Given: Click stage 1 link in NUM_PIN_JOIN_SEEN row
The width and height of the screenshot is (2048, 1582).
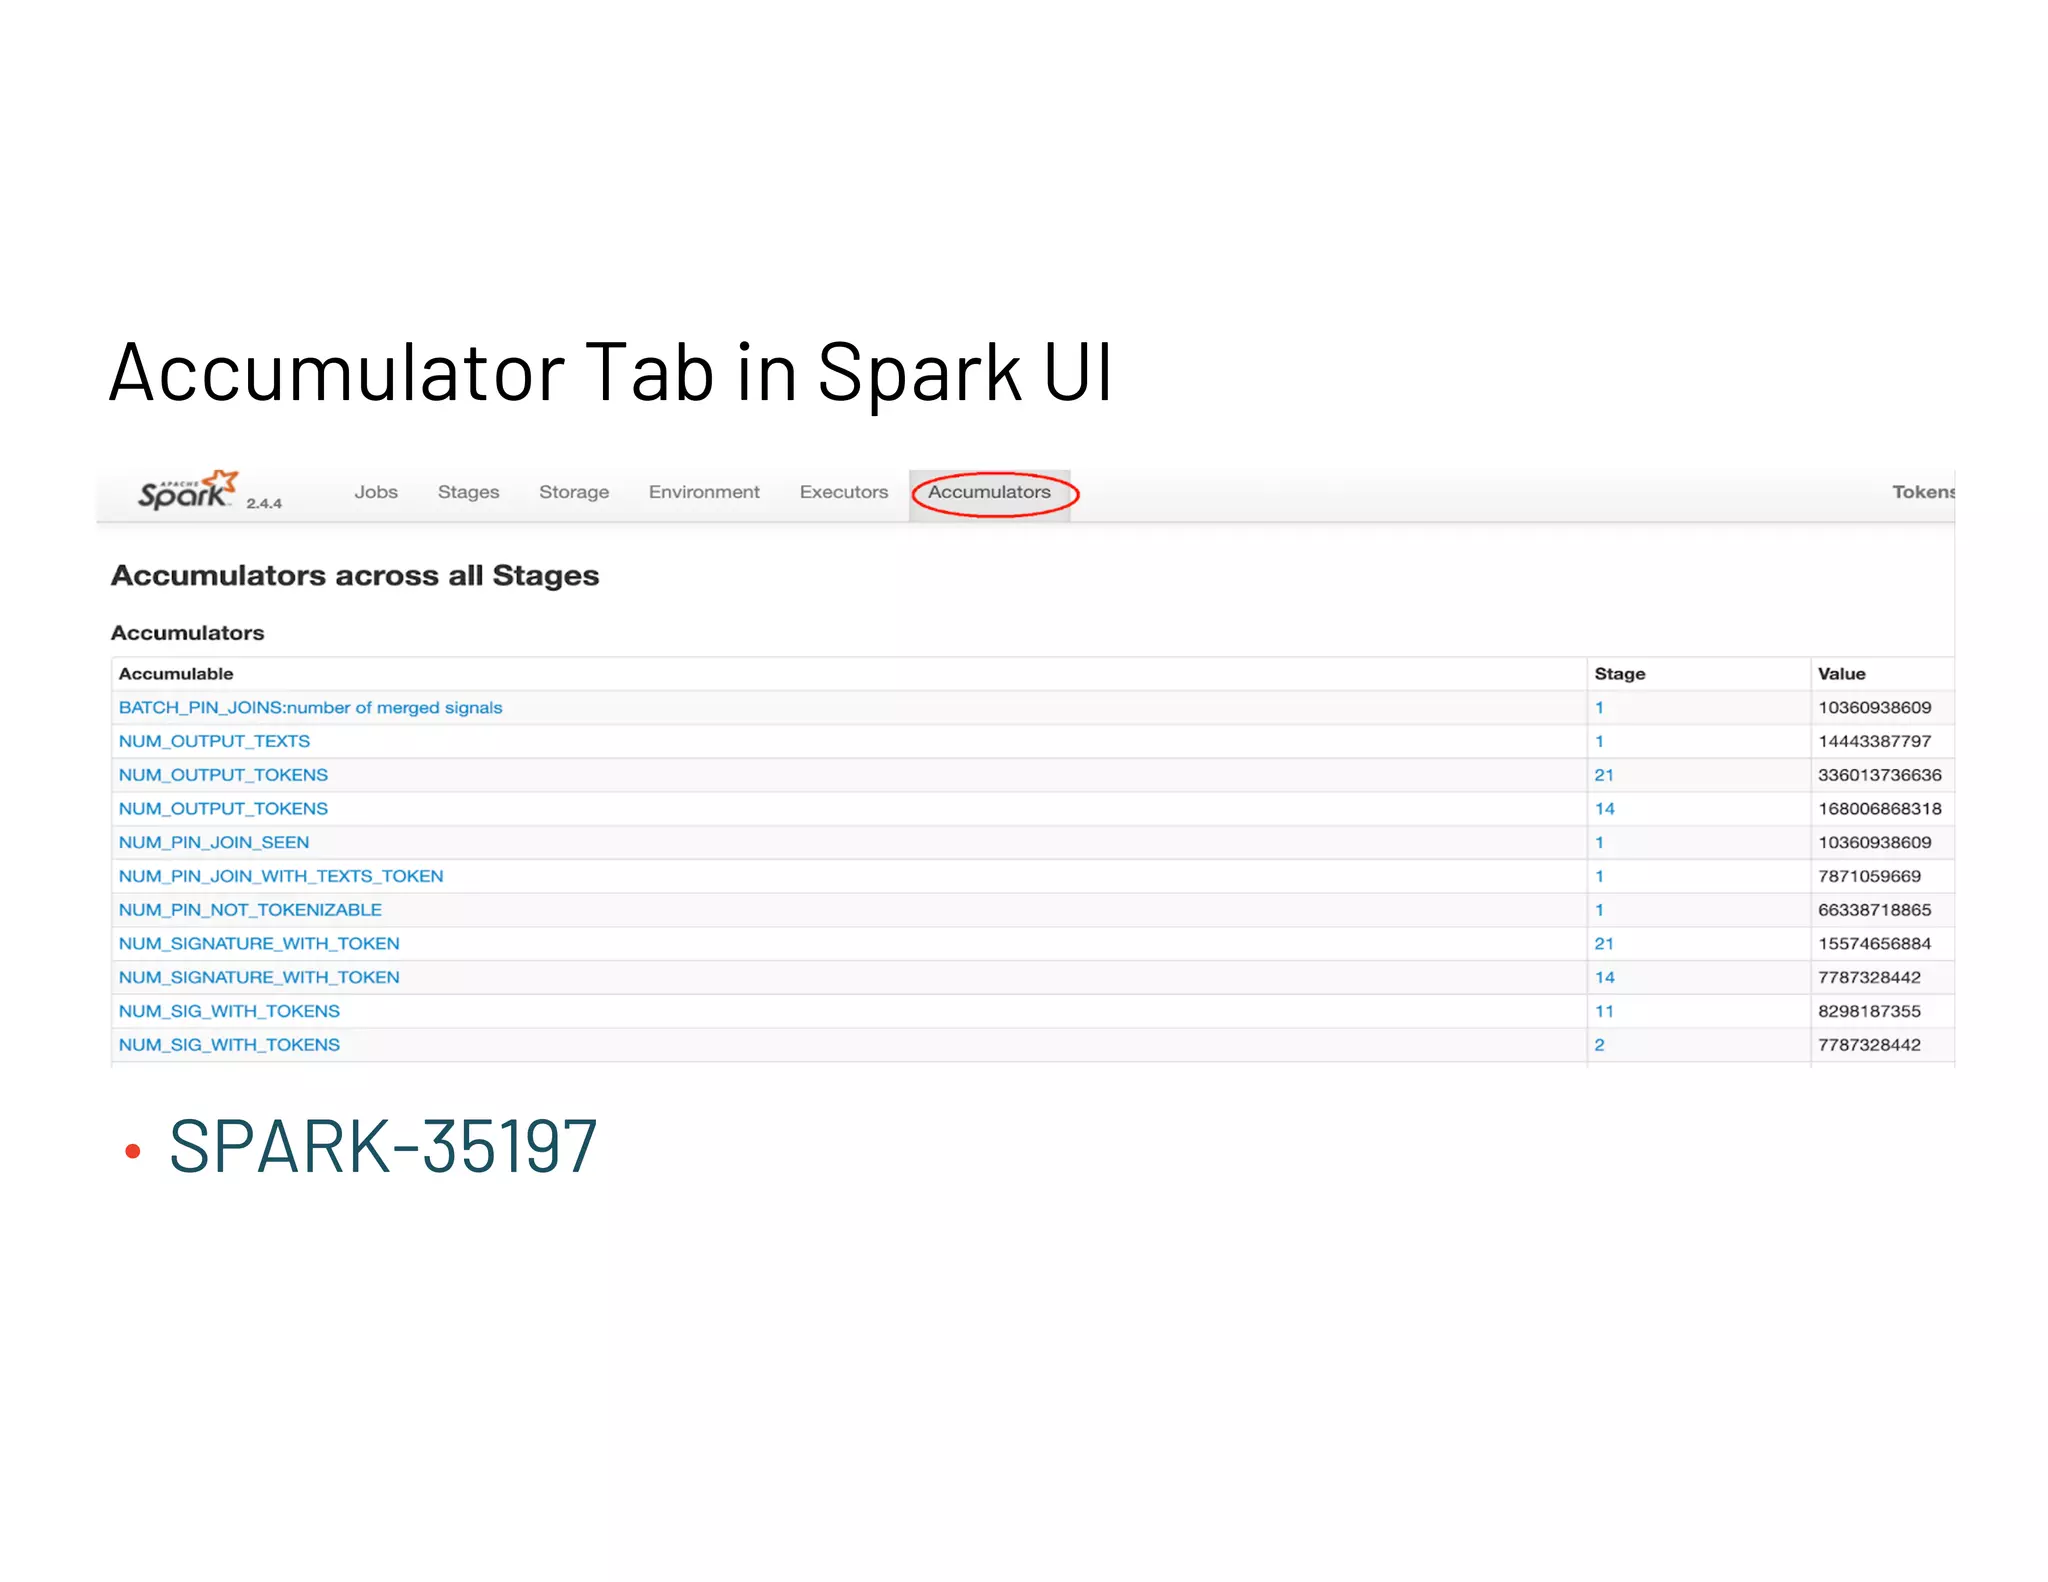Looking at the screenshot, I should [x=1599, y=843].
